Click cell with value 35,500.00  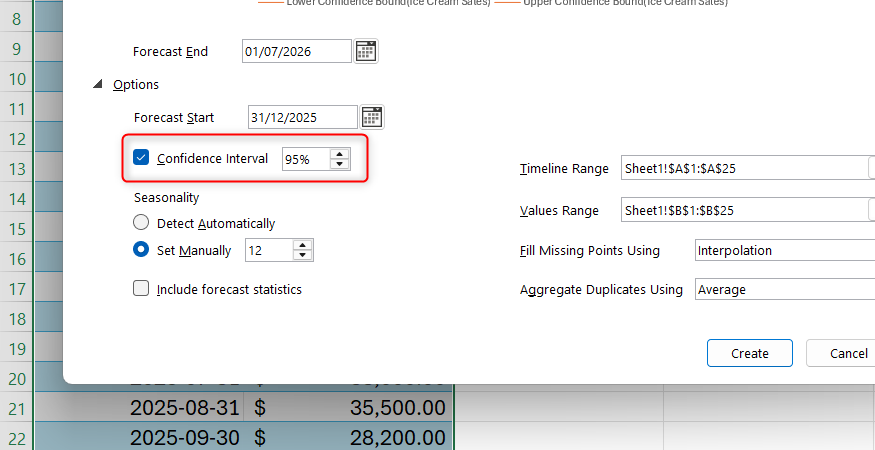point(348,408)
